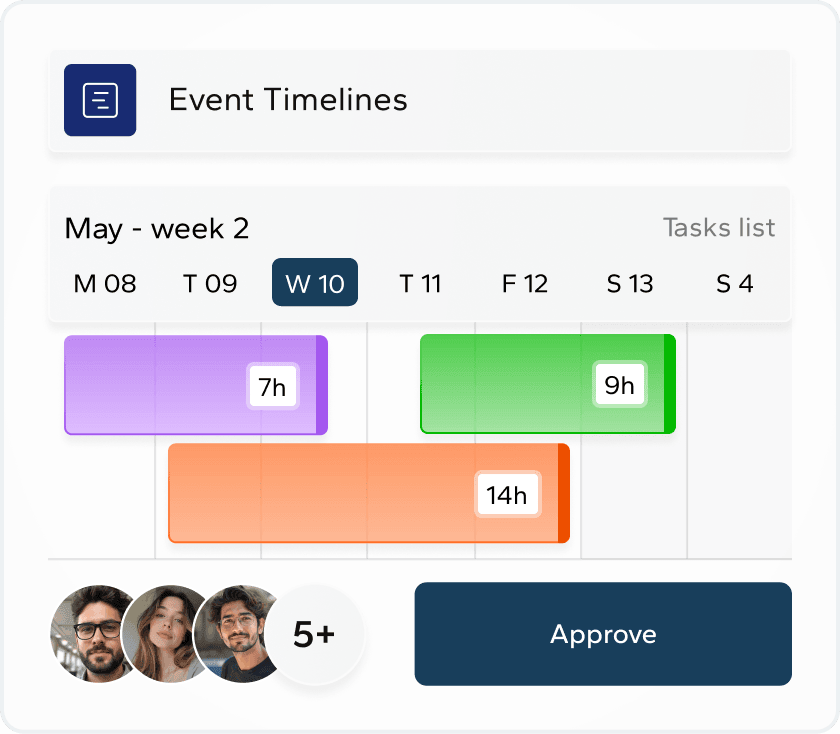Click the 14h duration badge
The height and width of the screenshot is (734, 840).
[x=507, y=495]
